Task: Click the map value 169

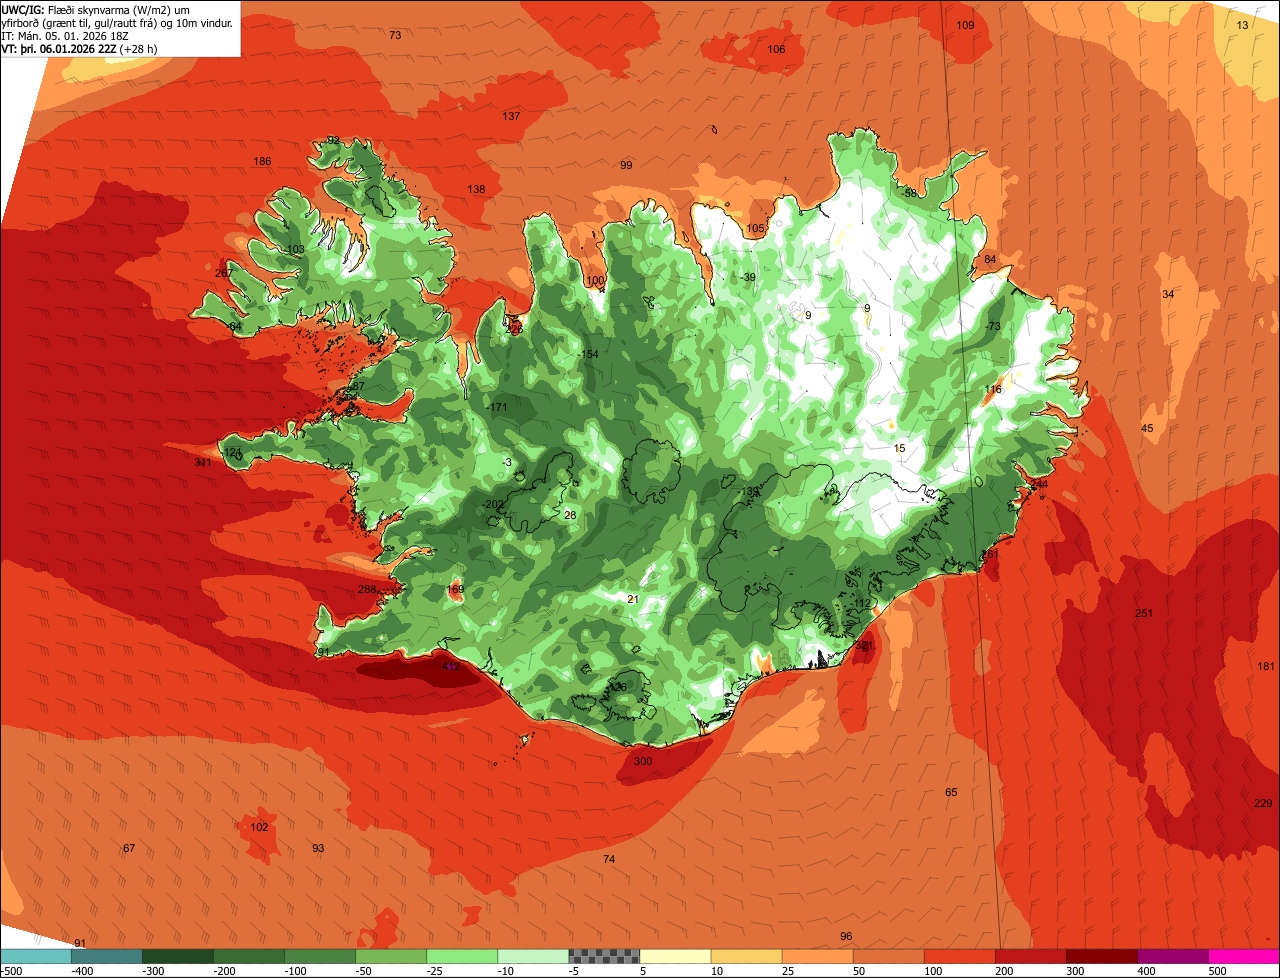Action: (x=455, y=589)
